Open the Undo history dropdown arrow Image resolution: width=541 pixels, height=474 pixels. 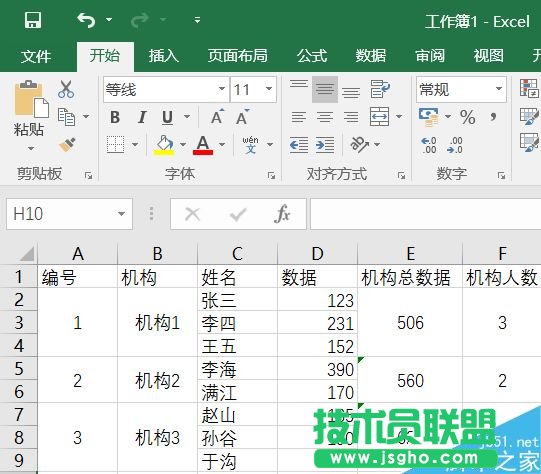coord(109,20)
